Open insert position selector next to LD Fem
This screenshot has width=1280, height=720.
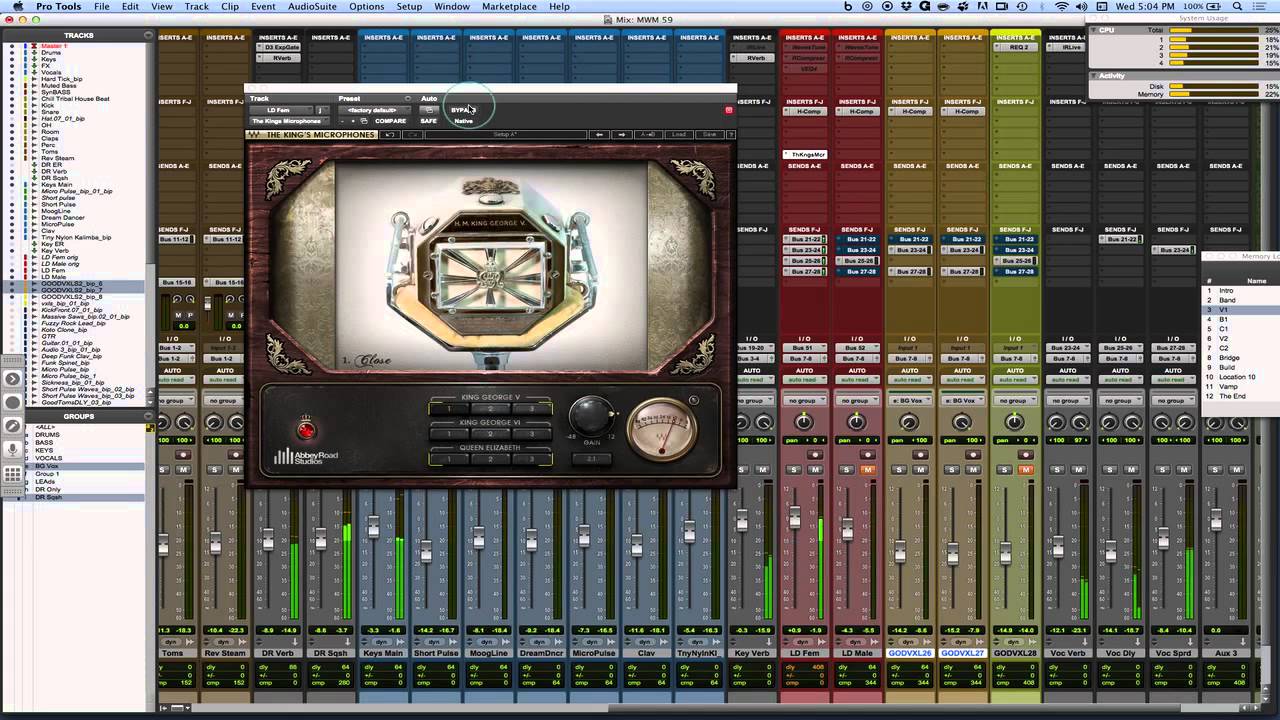pyautogui.click(x=321, y=110)
